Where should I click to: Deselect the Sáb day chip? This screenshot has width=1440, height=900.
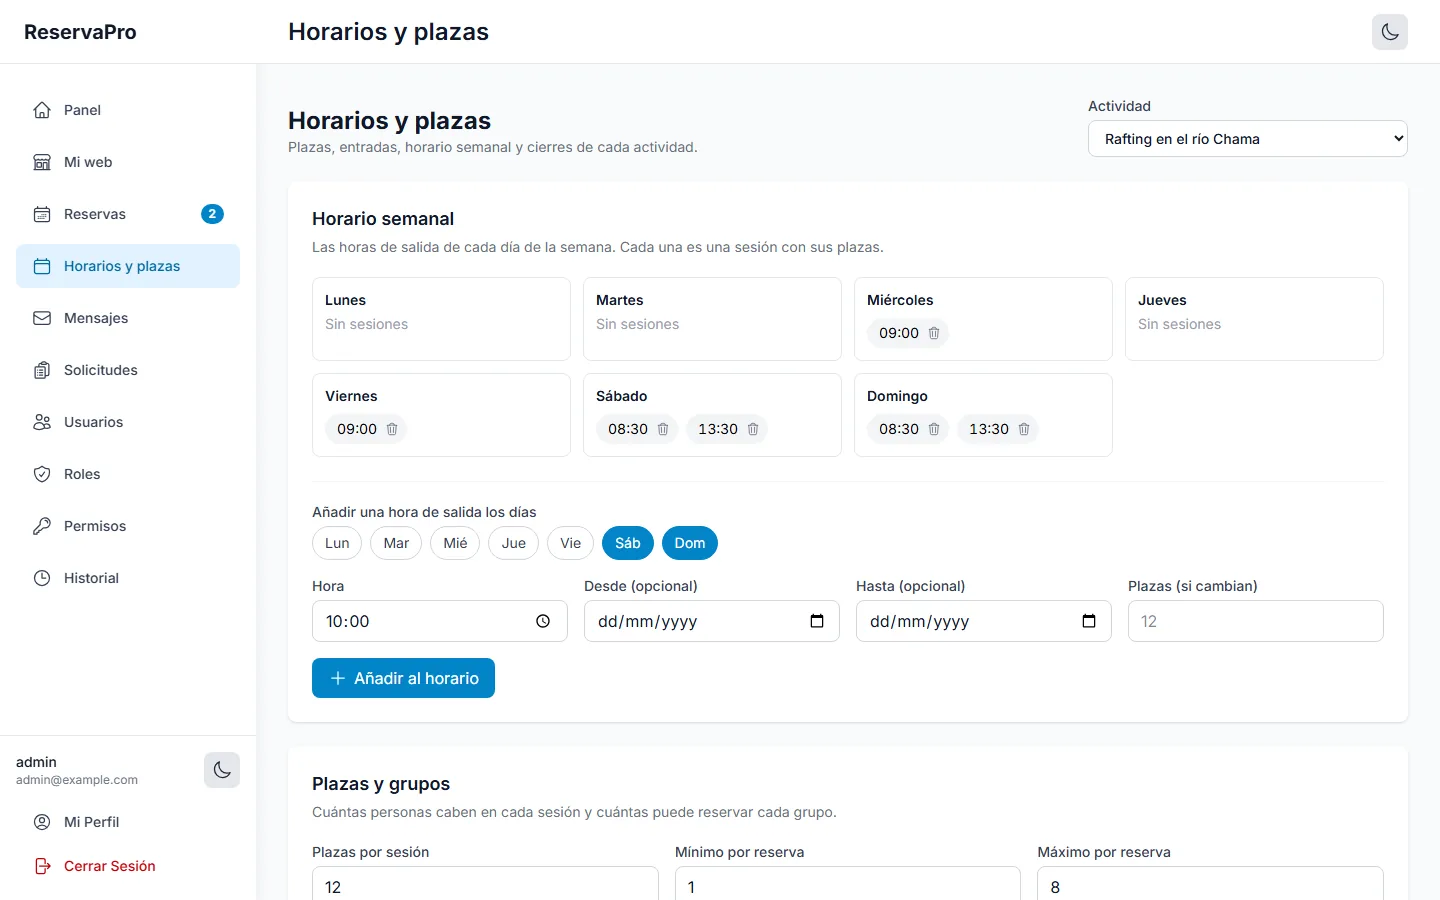coord(628,543)
